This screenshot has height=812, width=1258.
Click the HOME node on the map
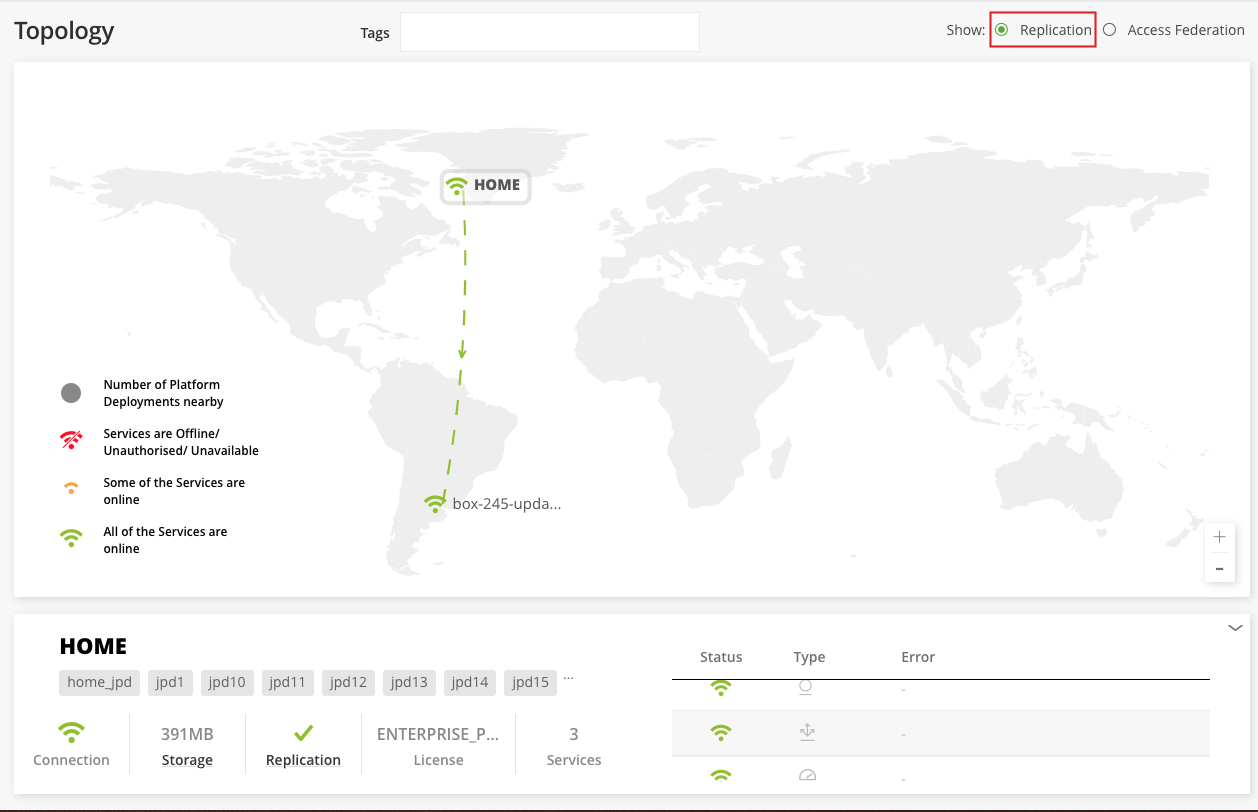(x=486, y=185)
